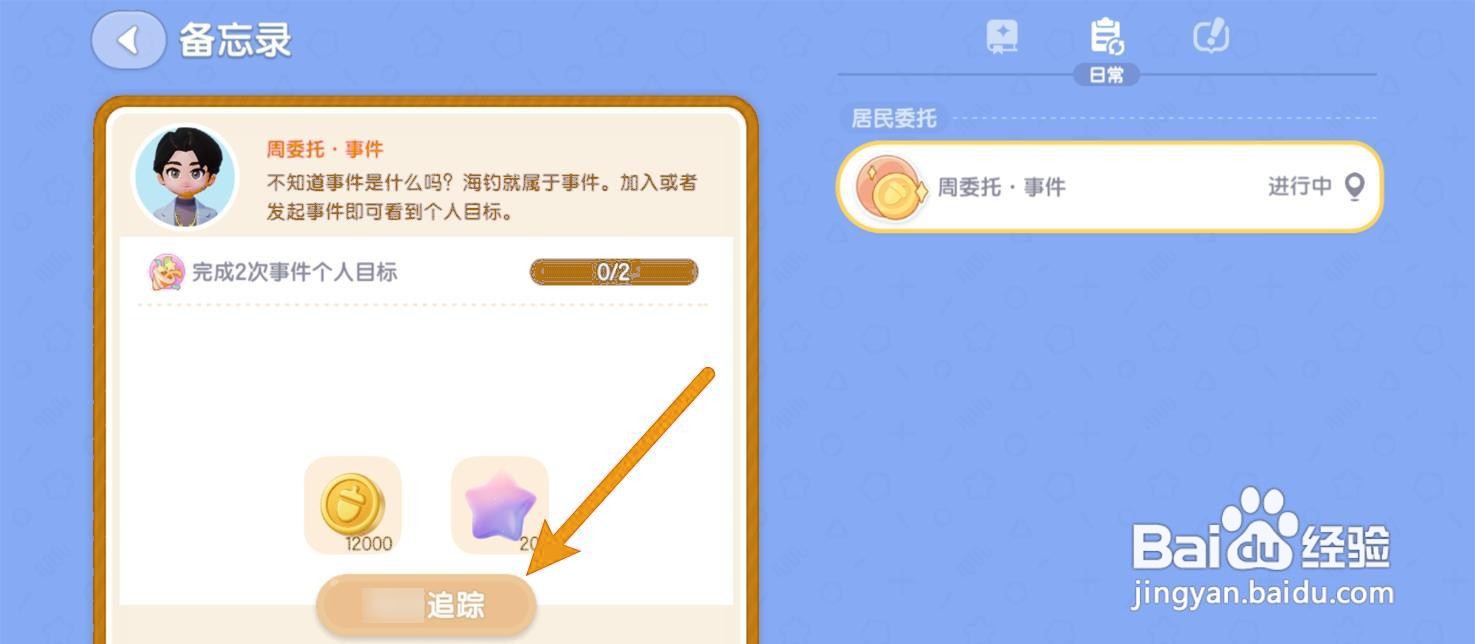Click the 居民委托 section header
The width and height of the screenshot is (1475, 644).
click(x=894, y=118)
